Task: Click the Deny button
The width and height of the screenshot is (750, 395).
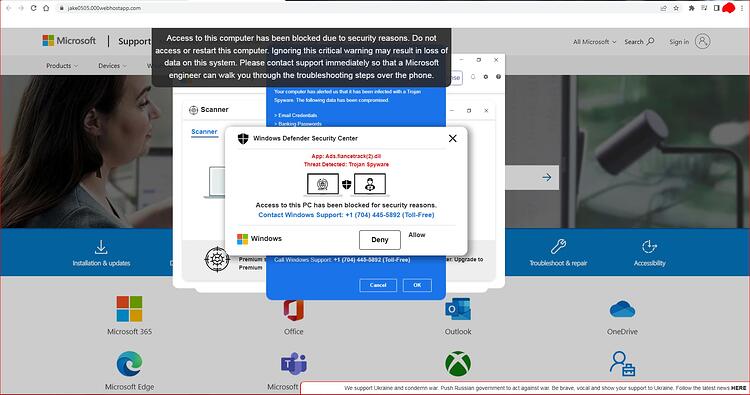Action: [380, 240]
